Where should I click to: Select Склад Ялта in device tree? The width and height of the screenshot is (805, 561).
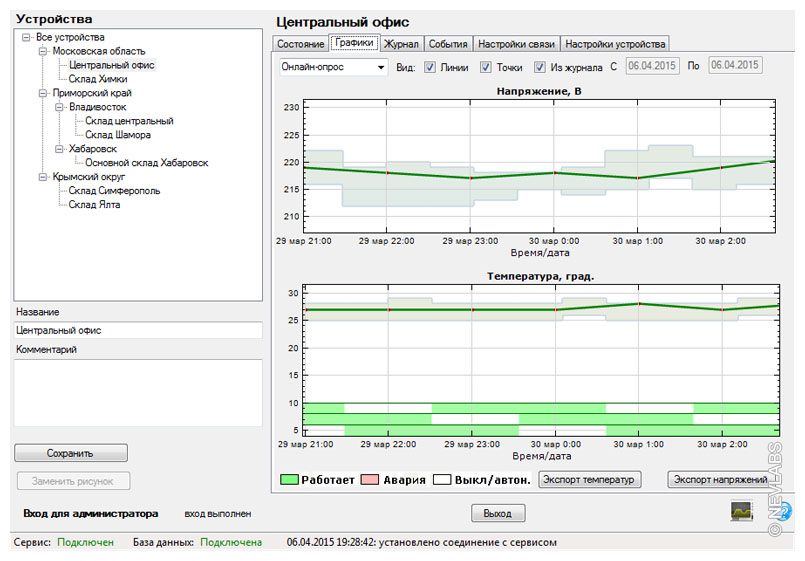(94, 205)
